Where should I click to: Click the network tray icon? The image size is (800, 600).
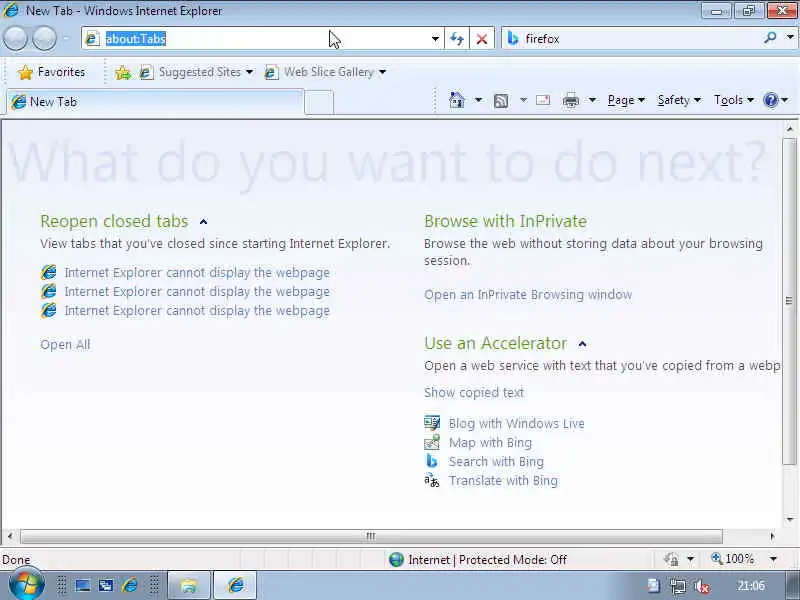click(678, 586)
